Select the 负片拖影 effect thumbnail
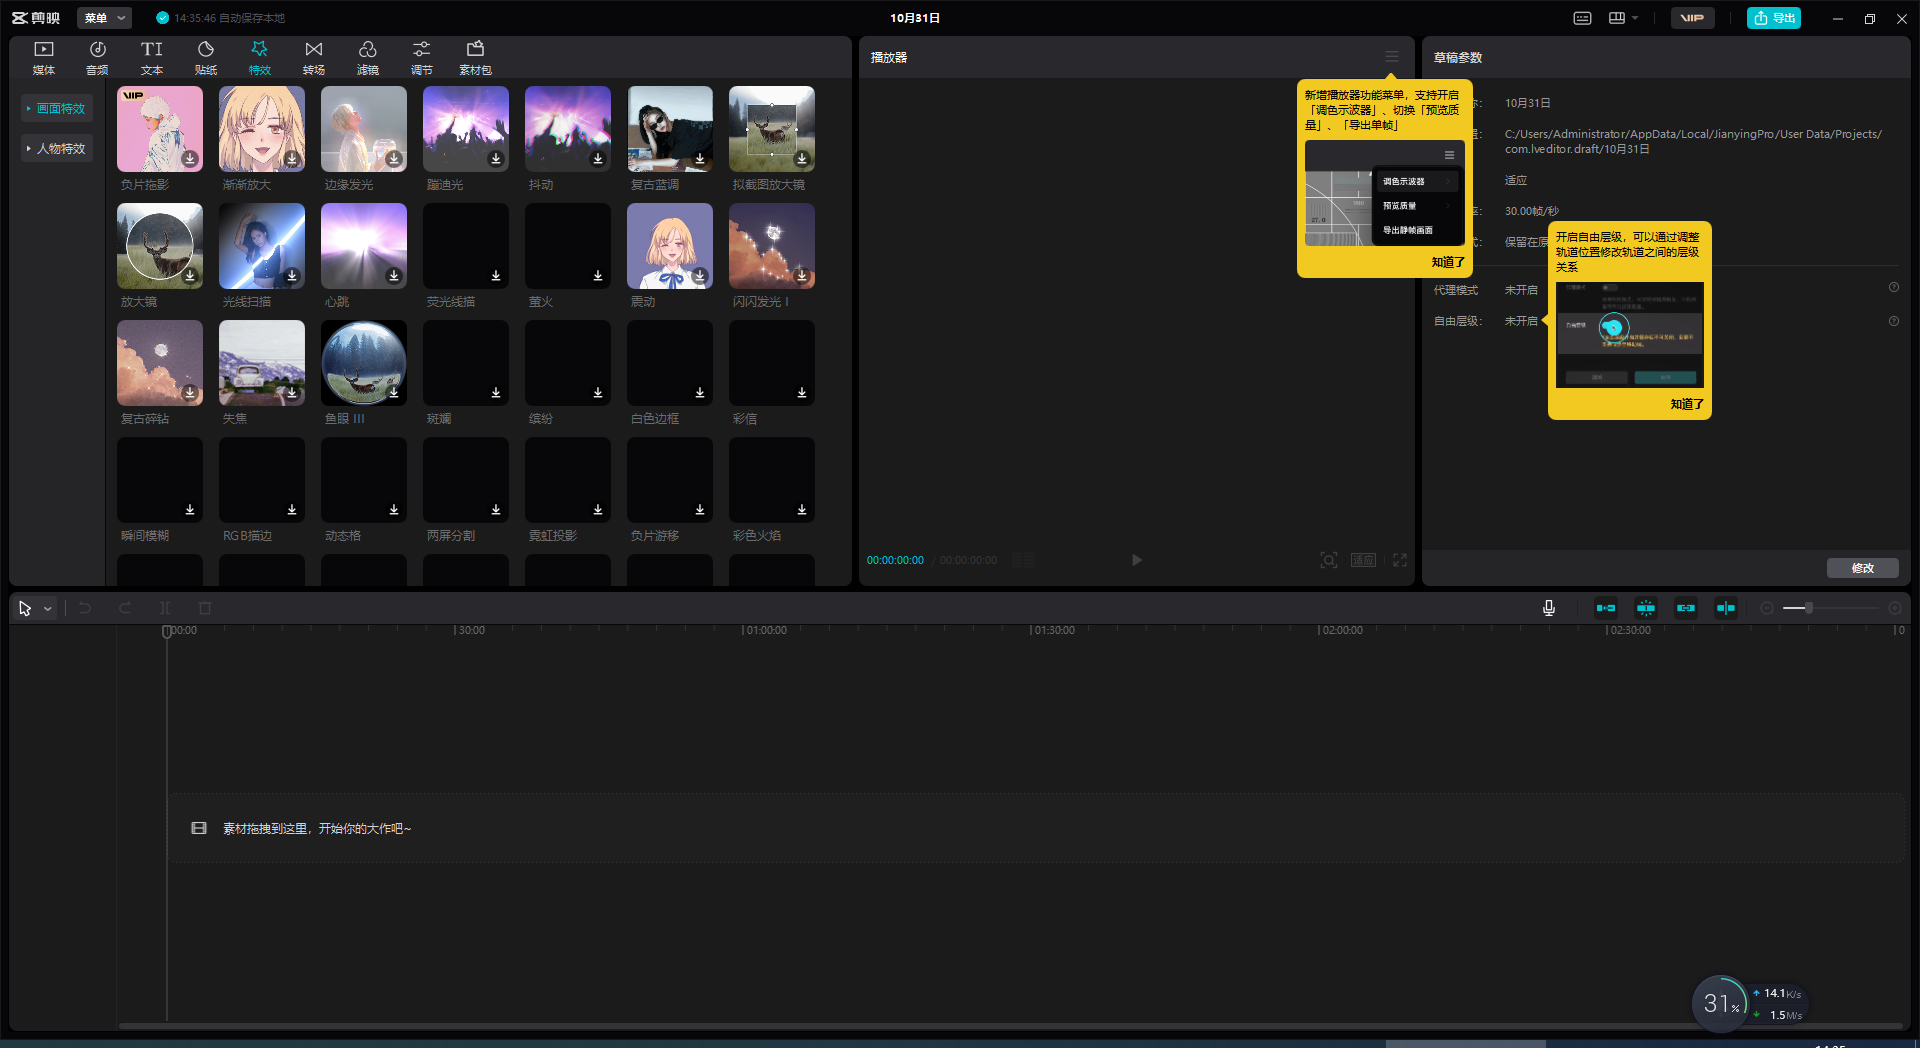Image resolution: width=1920 pixels, height=1048 pixels. 160,129
